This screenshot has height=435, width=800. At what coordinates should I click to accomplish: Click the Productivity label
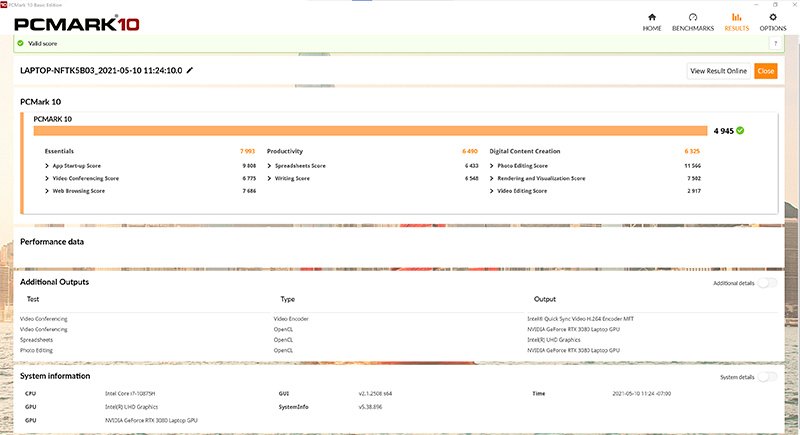pyautogui.click(x=285, y=151)
